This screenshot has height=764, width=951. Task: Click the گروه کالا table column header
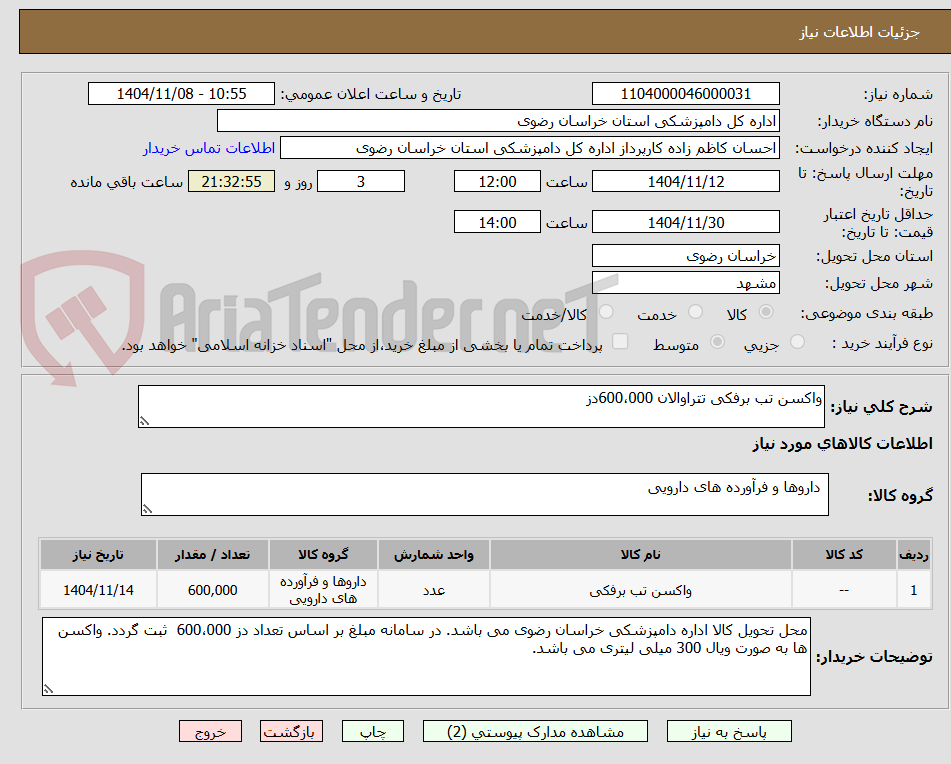point(323,555)
